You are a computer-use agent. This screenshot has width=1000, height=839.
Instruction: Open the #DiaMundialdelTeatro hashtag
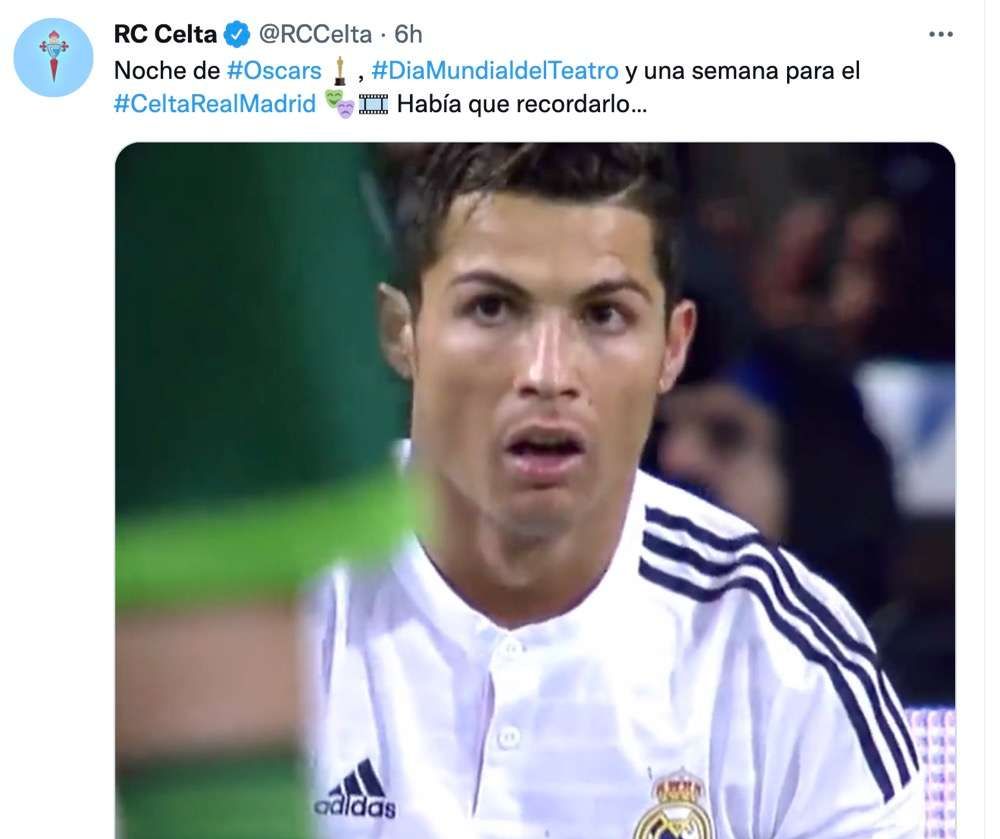pyautogui.click(x=495, y=71)
